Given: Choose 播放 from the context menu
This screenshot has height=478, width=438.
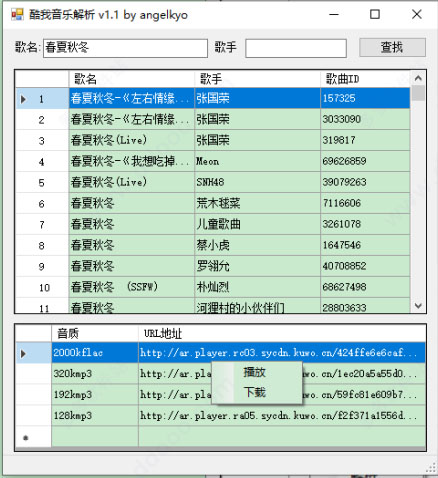Looking at the screenshot, I should click(255, 372).
